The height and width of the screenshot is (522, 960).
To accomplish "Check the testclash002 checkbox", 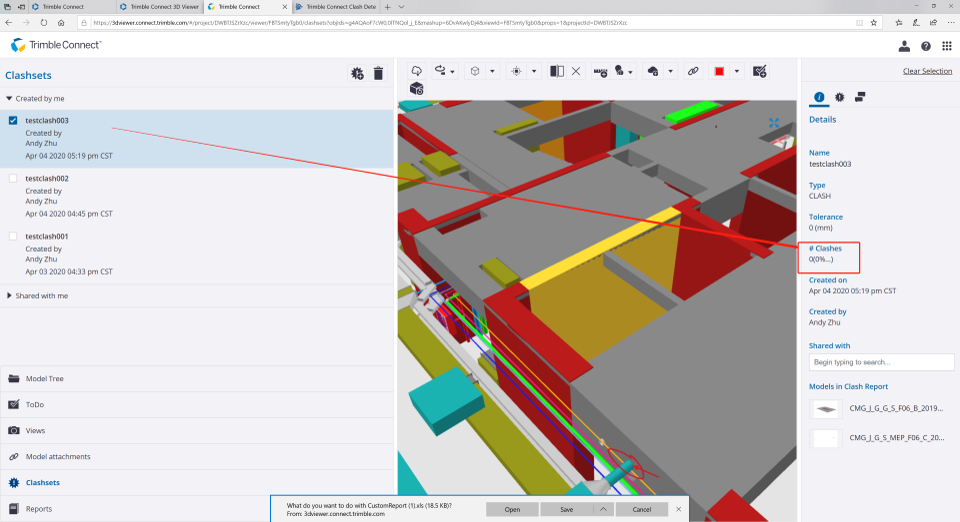I will tap(13, 179).
